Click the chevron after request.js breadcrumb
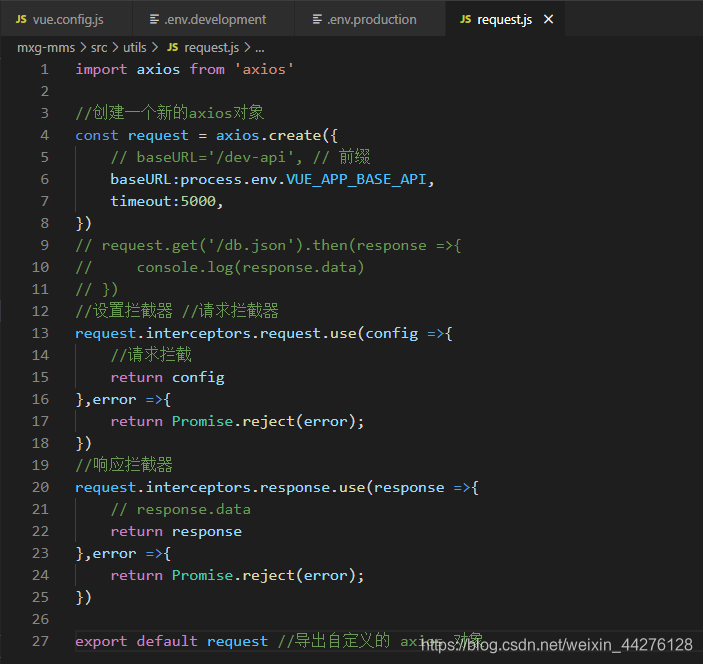Screen dimensions: 703x664 247,48
